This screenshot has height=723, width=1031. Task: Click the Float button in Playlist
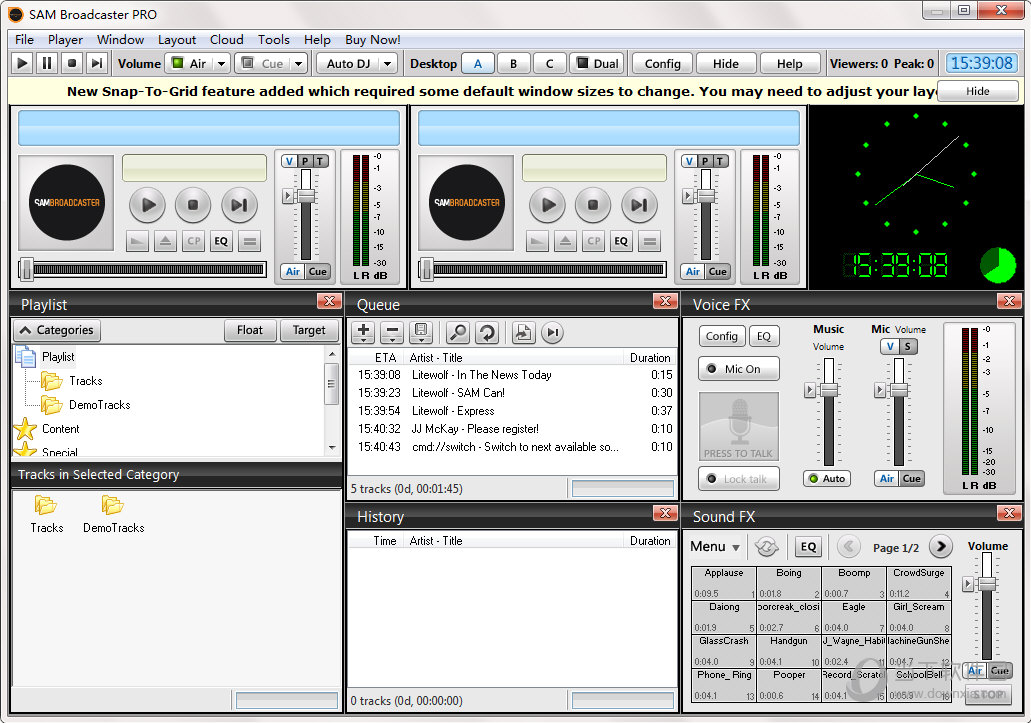coord(250,330)
